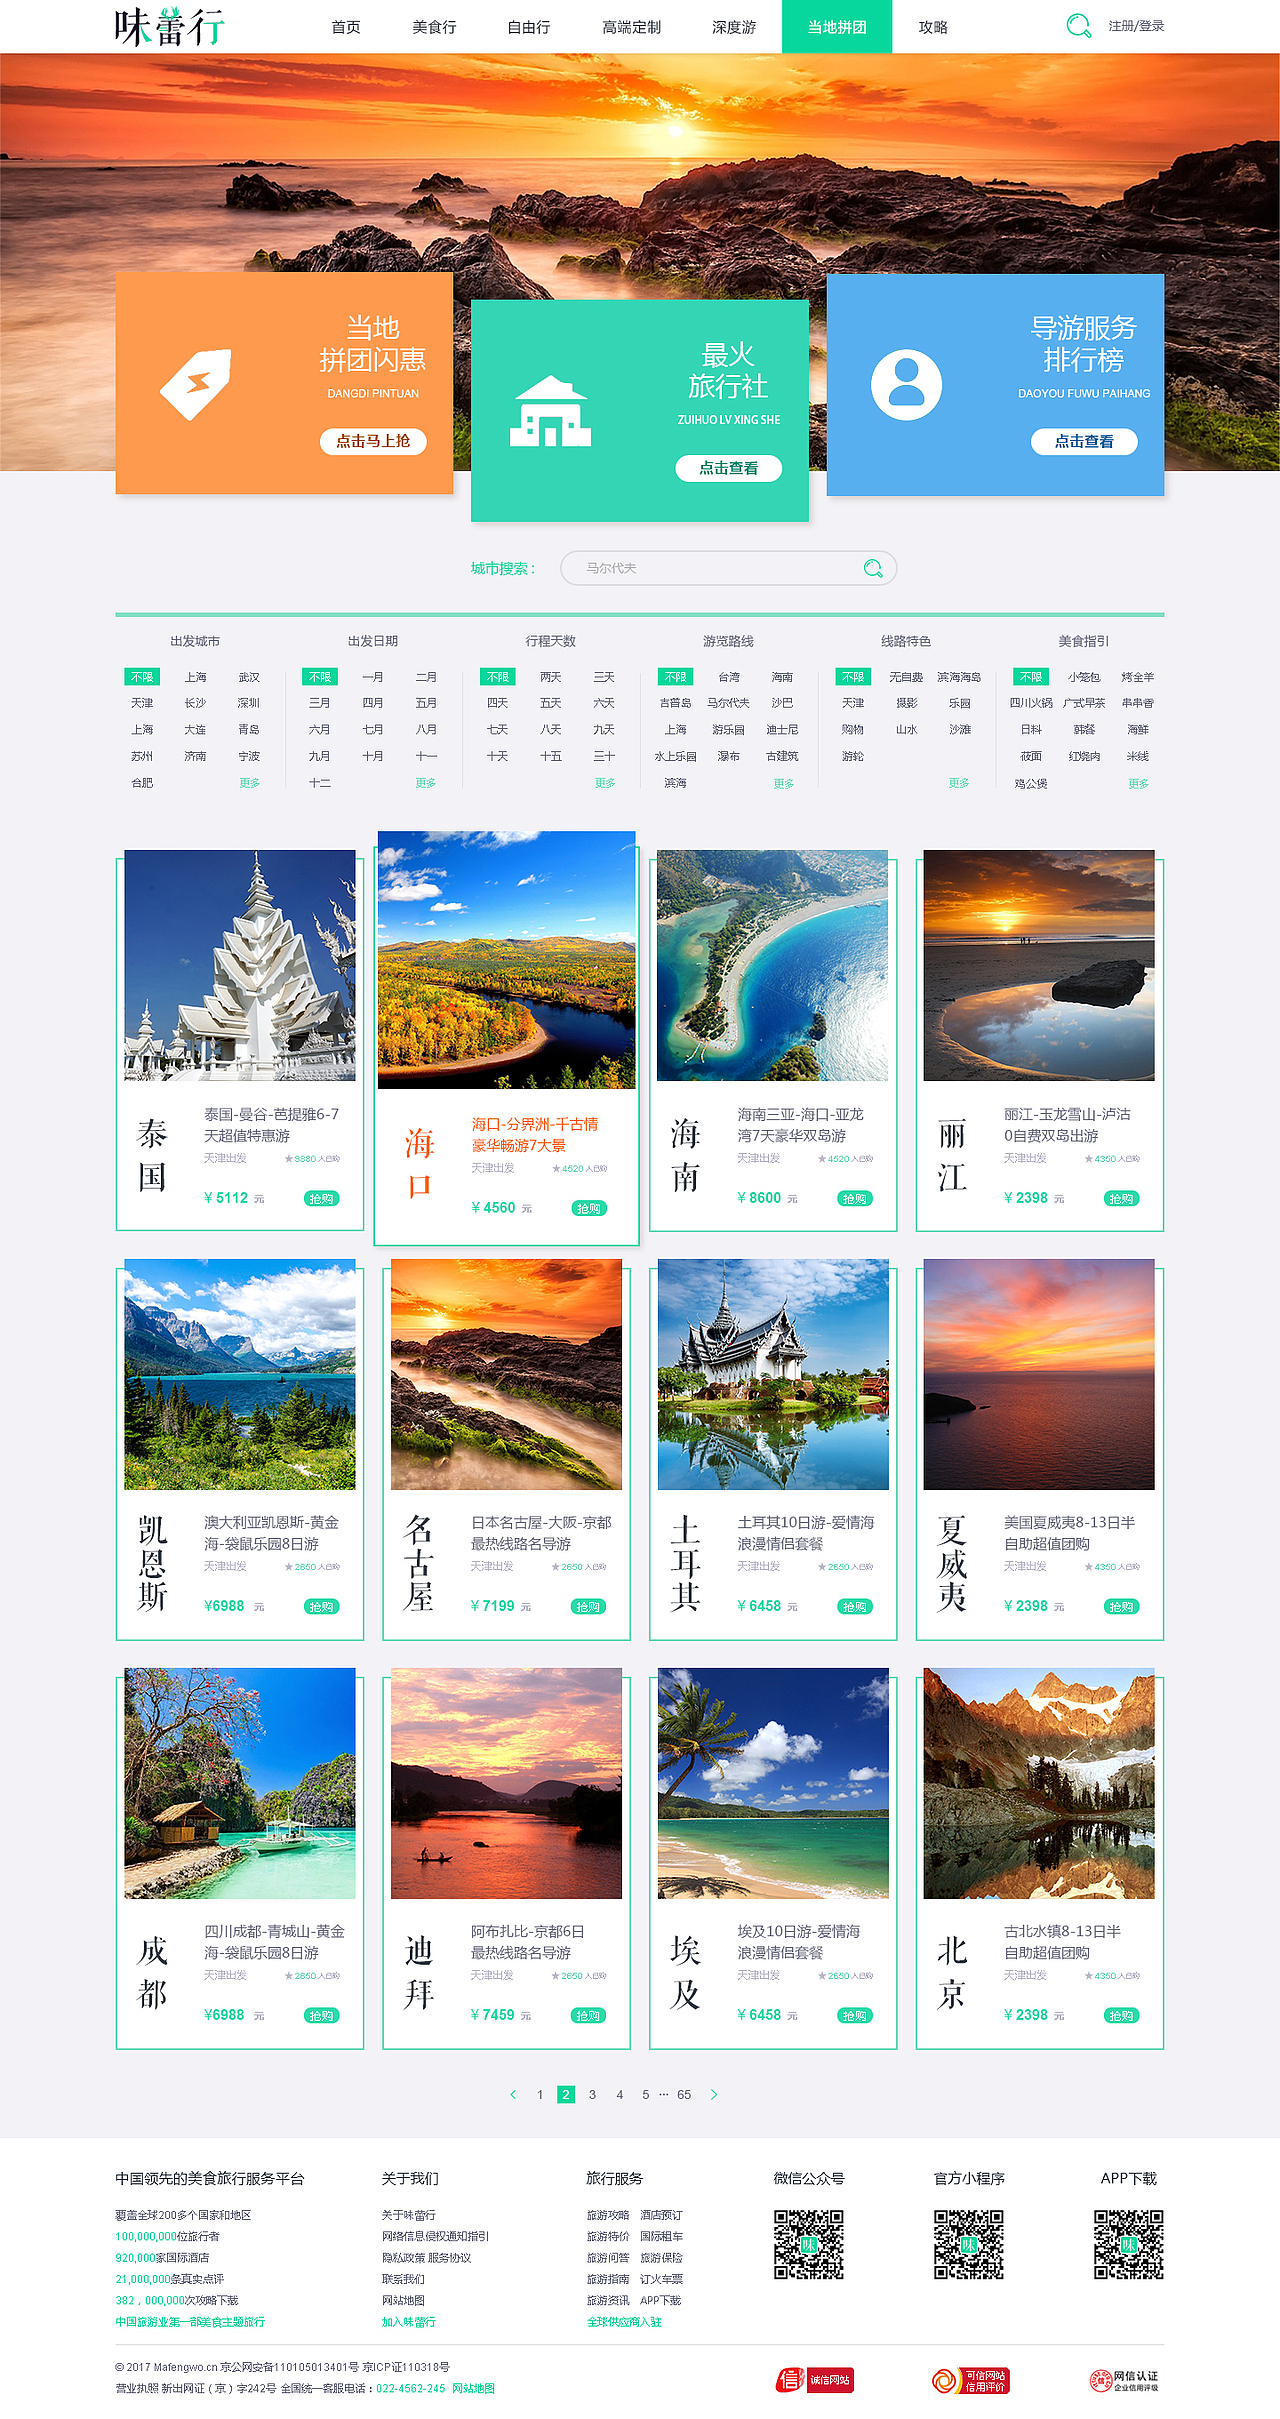Click the 加入味蕾行 footer link
This screenshot has width=1280, height=2419.
408,2322
